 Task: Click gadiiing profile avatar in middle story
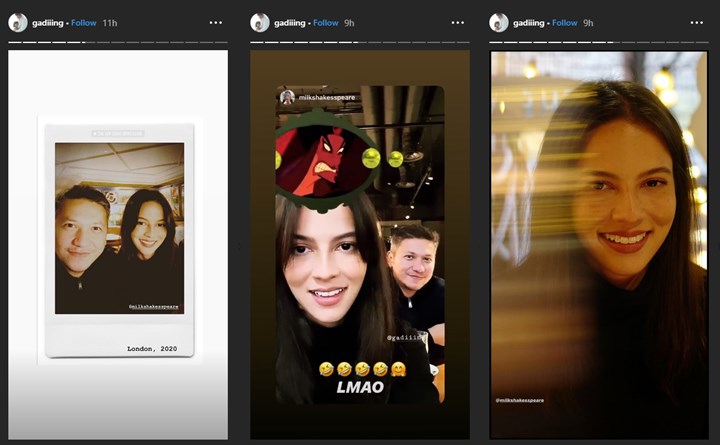pyautogui.click(x=259, y=22)
